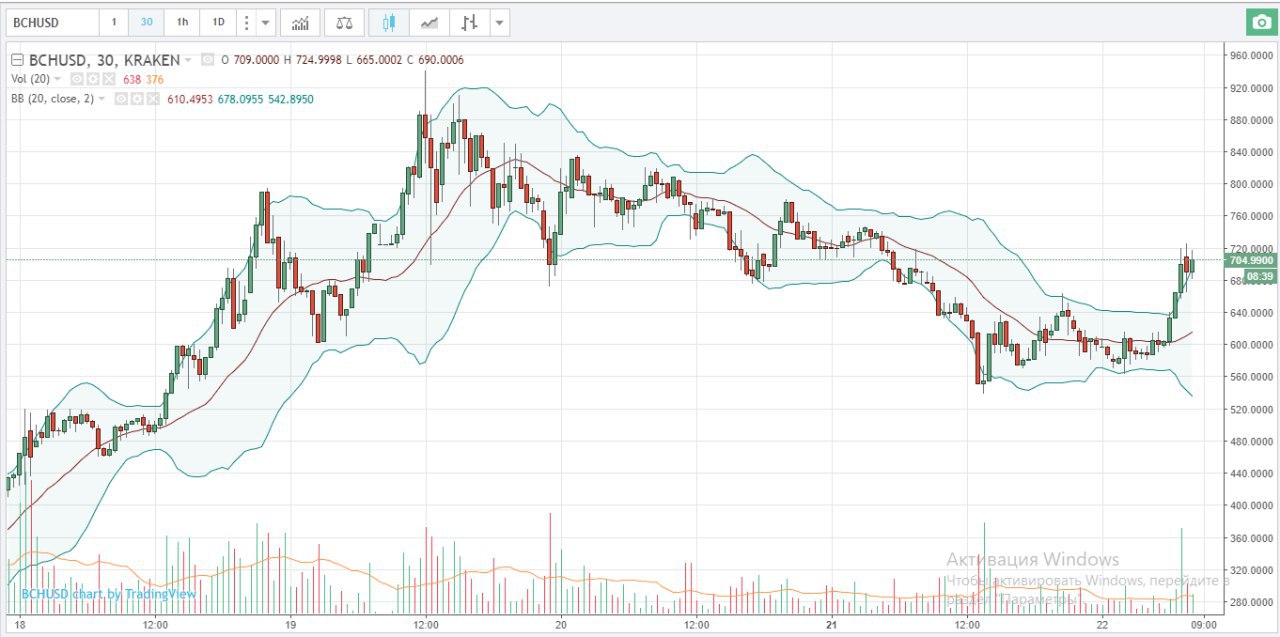Click date label 21 on time axis
Viewport: 1280px width, 637px height.
832,624
